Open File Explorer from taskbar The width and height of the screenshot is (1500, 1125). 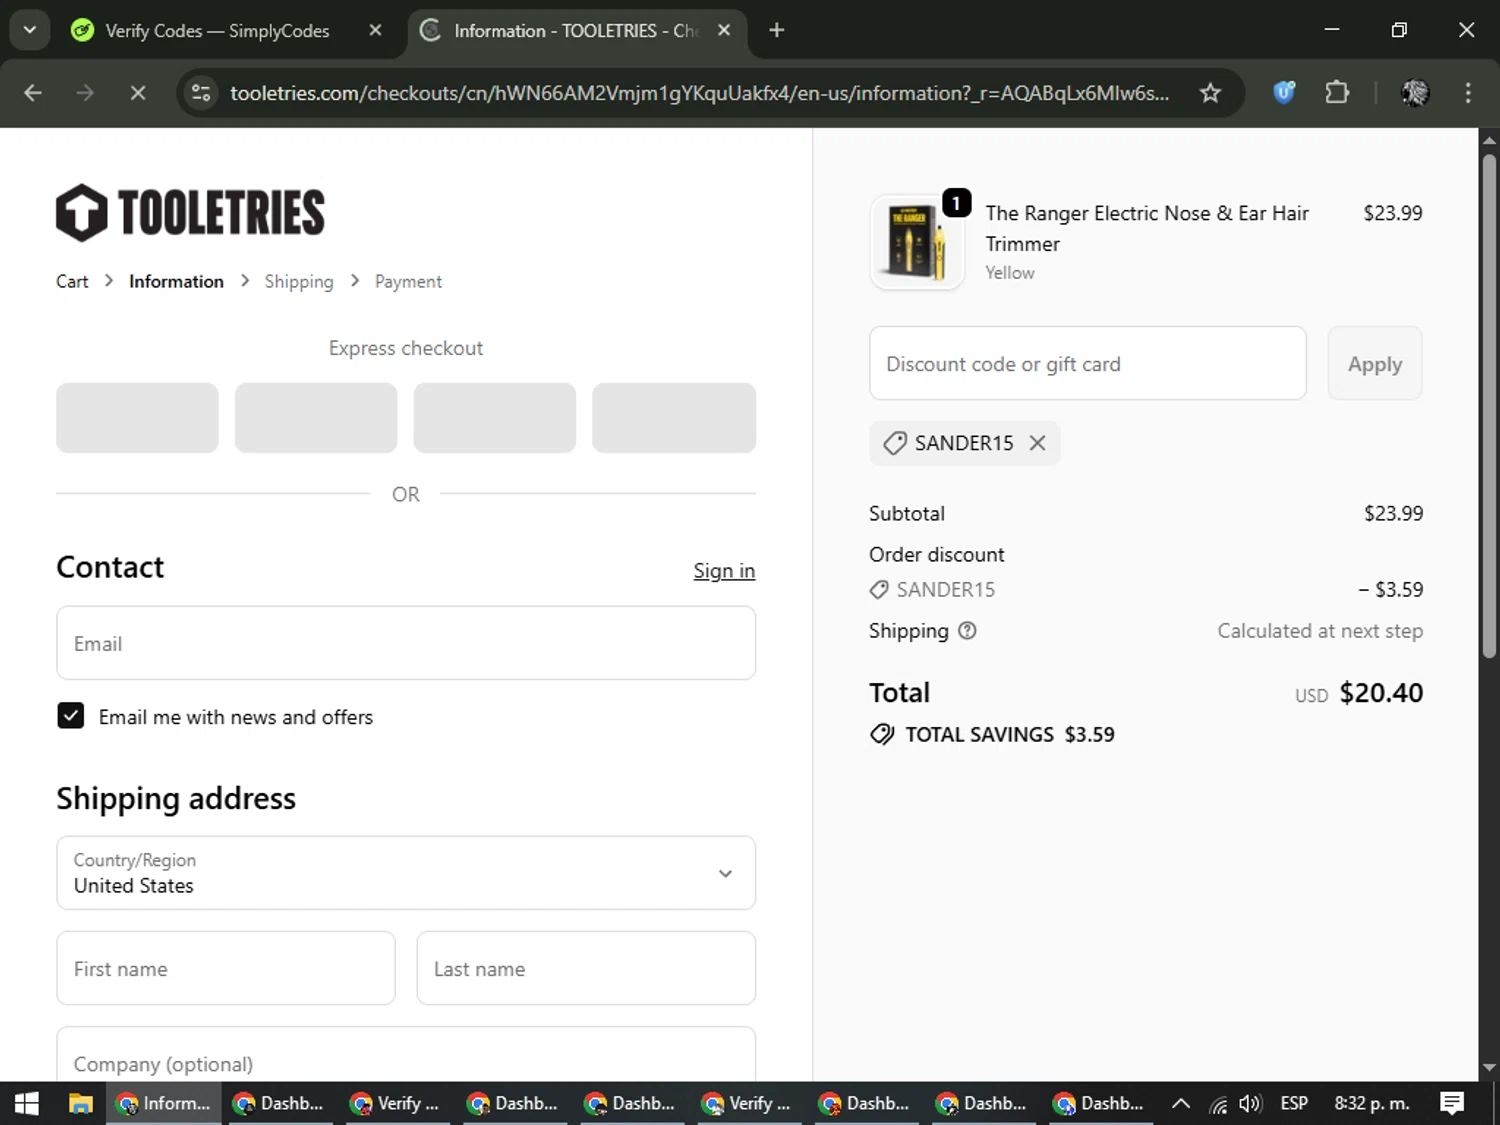pos(80,1103)
